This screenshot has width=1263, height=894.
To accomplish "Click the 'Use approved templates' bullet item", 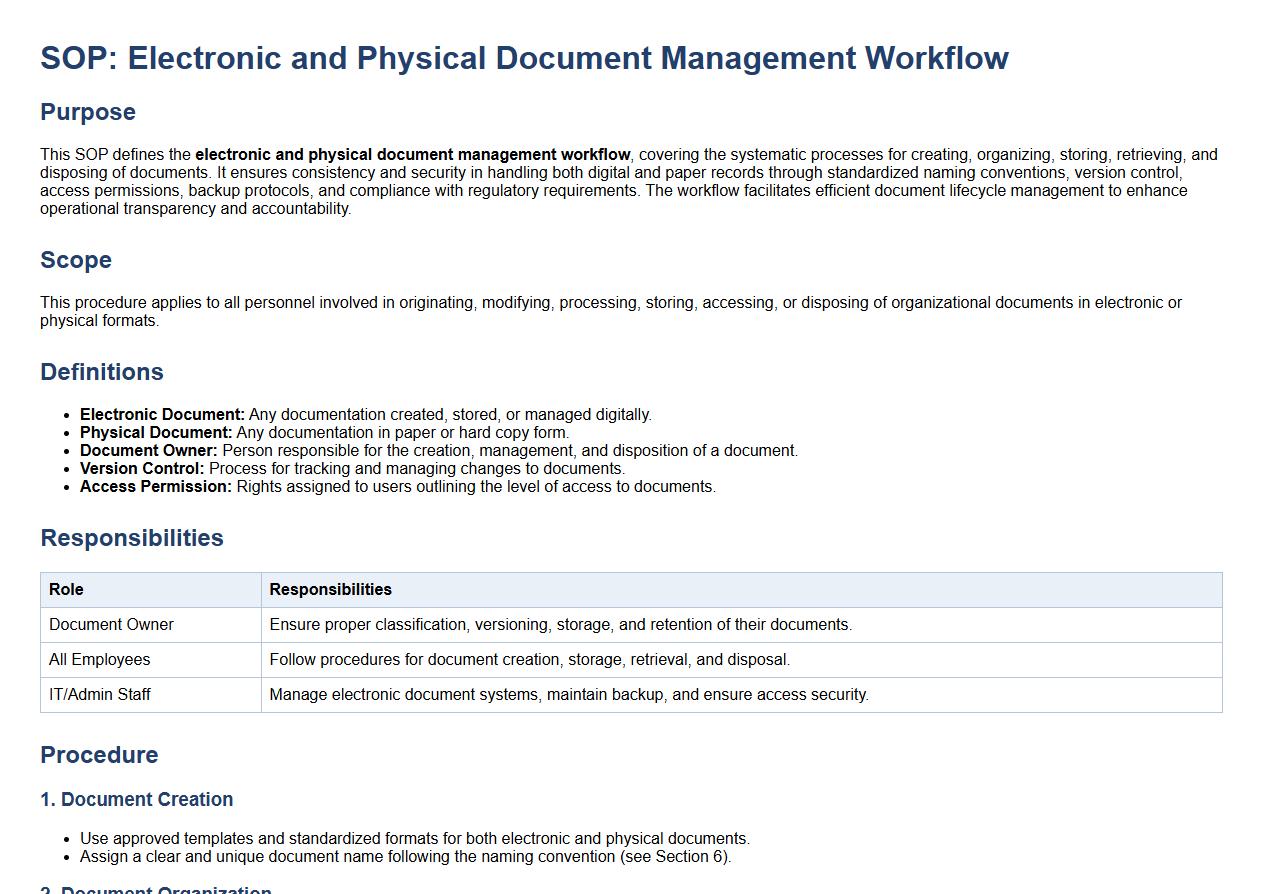I will pyautogui.click(x=414, y=839).
